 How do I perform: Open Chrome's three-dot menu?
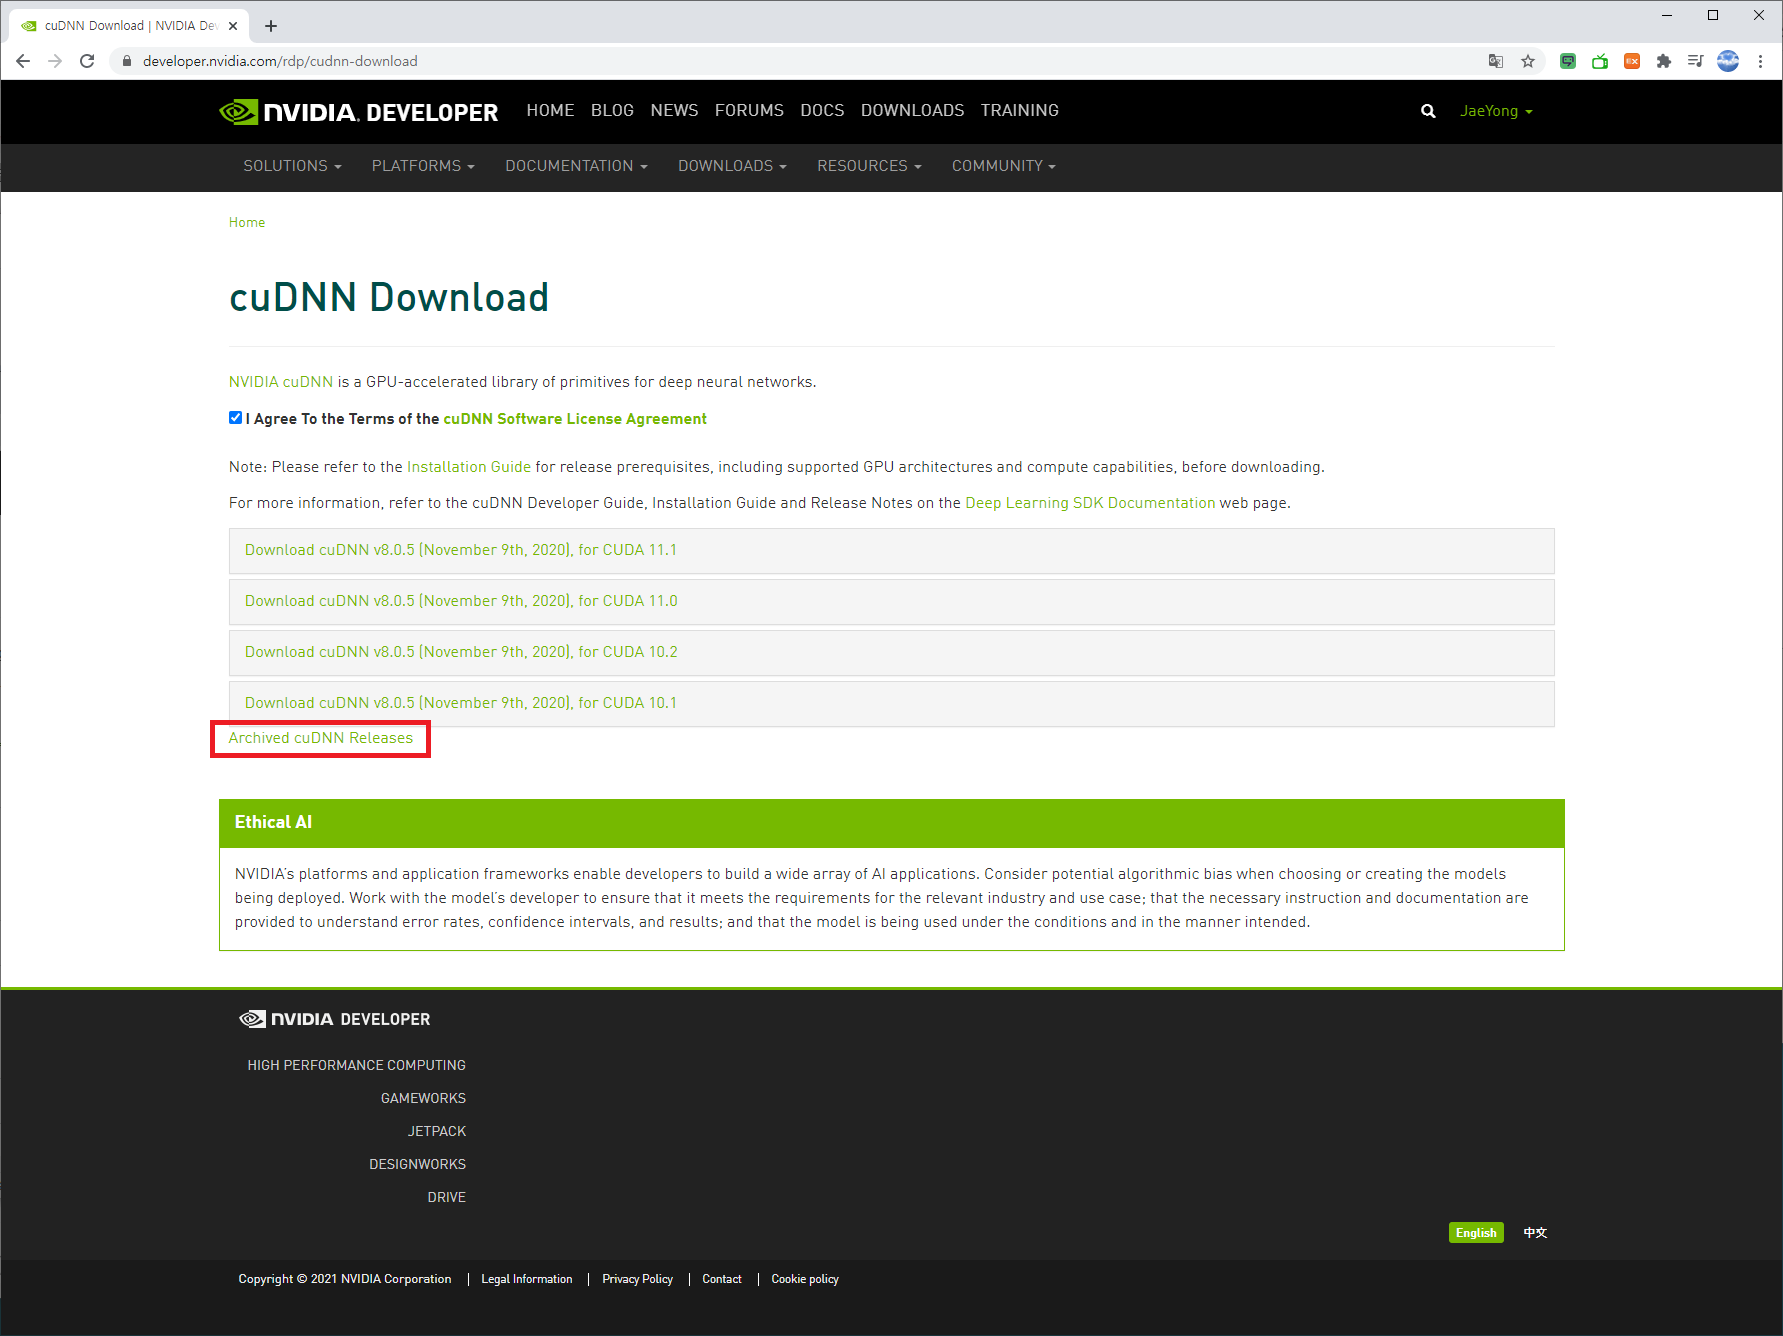tap(1760, 61)
